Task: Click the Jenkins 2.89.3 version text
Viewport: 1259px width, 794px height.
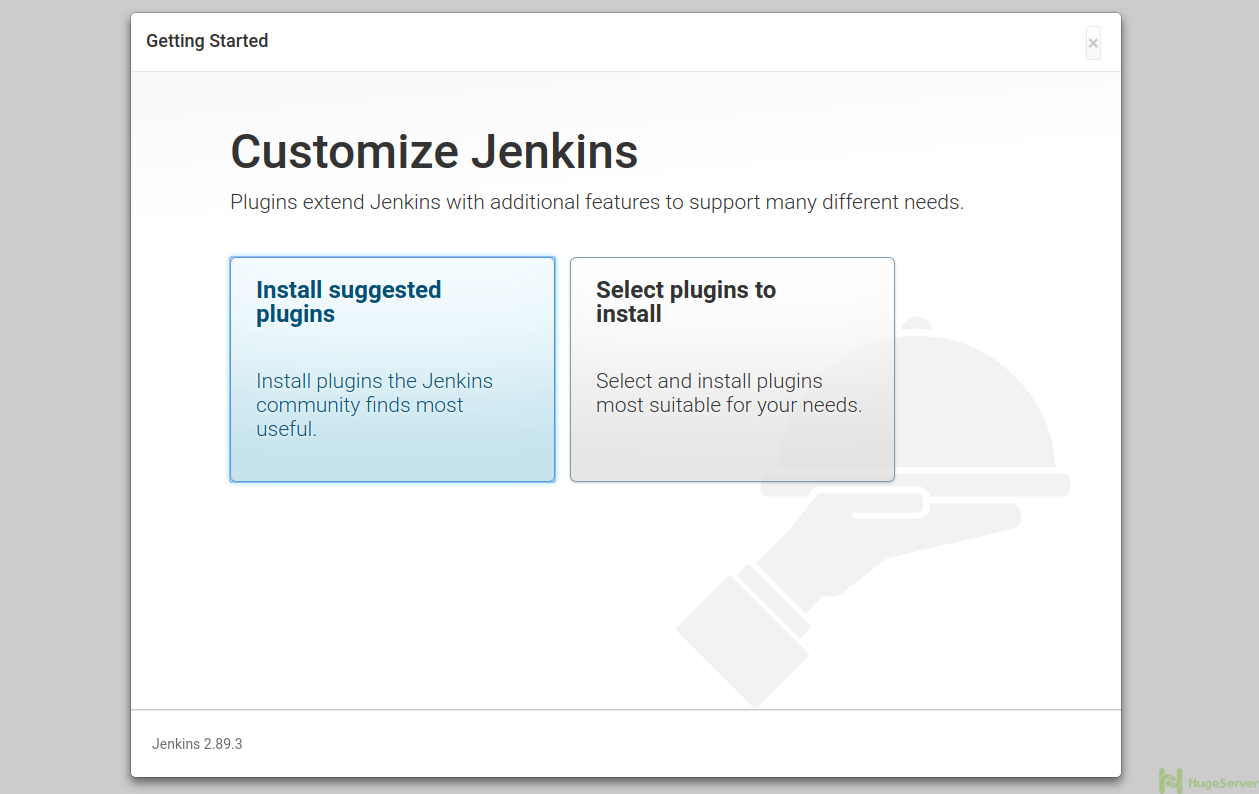Action: coord(197,744)
